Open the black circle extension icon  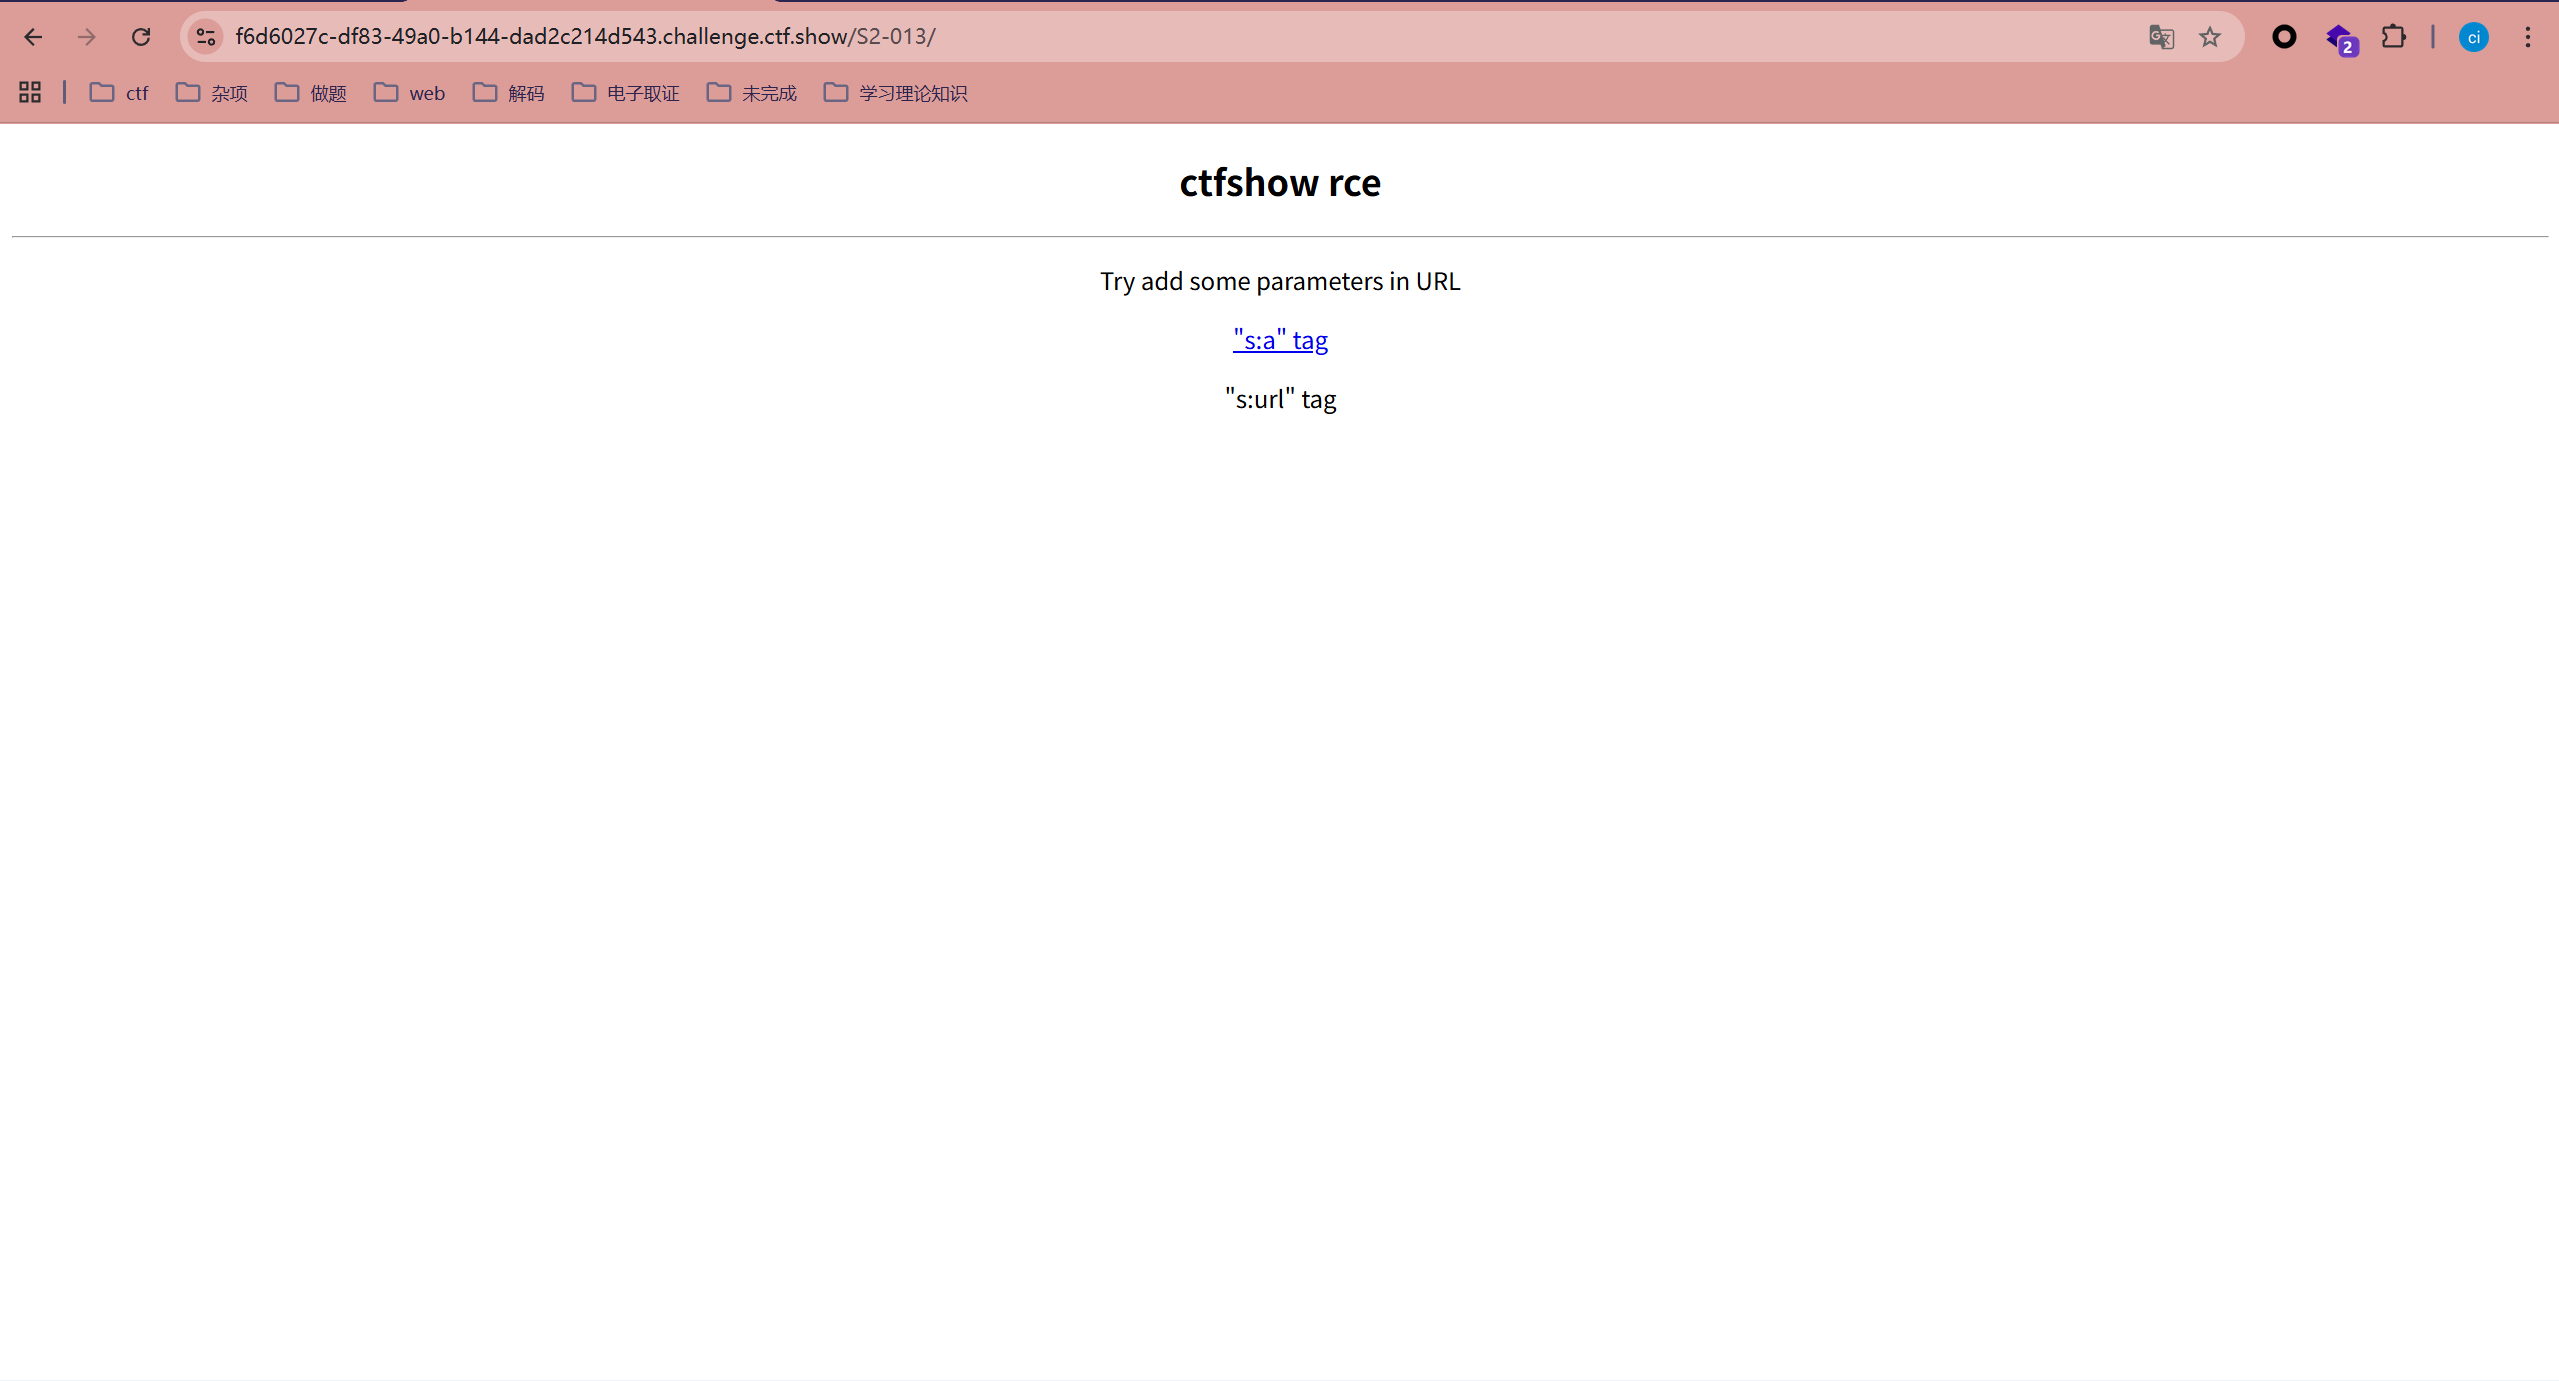(2284, 37)
